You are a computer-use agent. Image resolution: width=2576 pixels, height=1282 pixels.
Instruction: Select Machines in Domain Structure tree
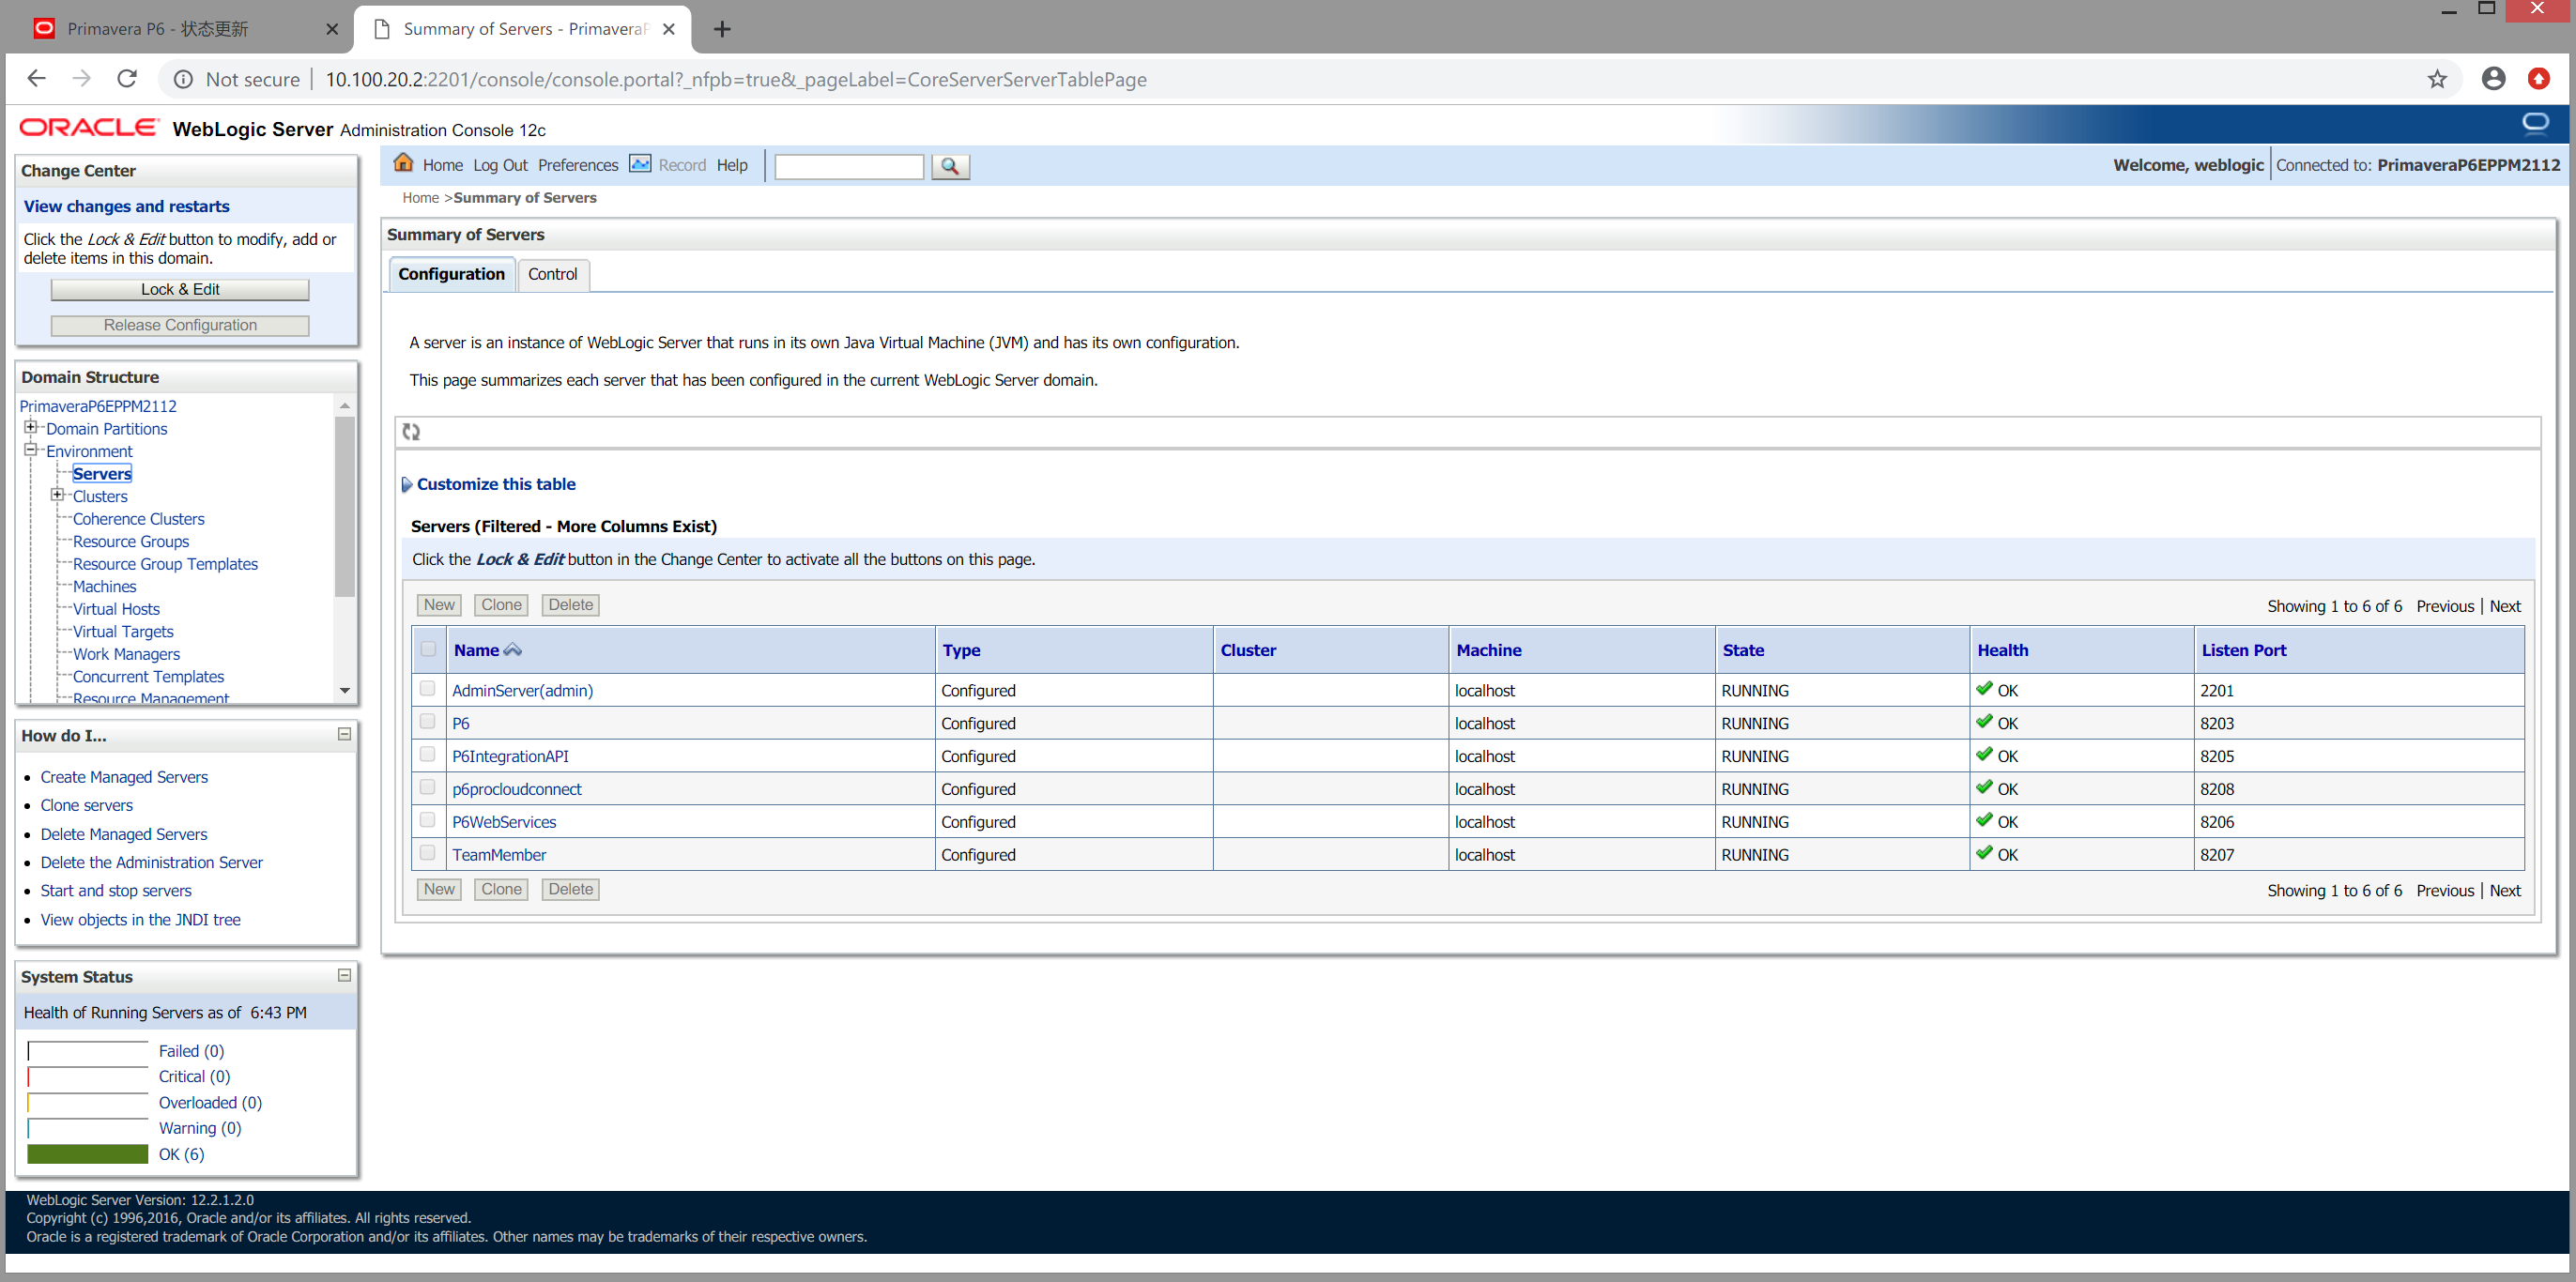[104, 587]
